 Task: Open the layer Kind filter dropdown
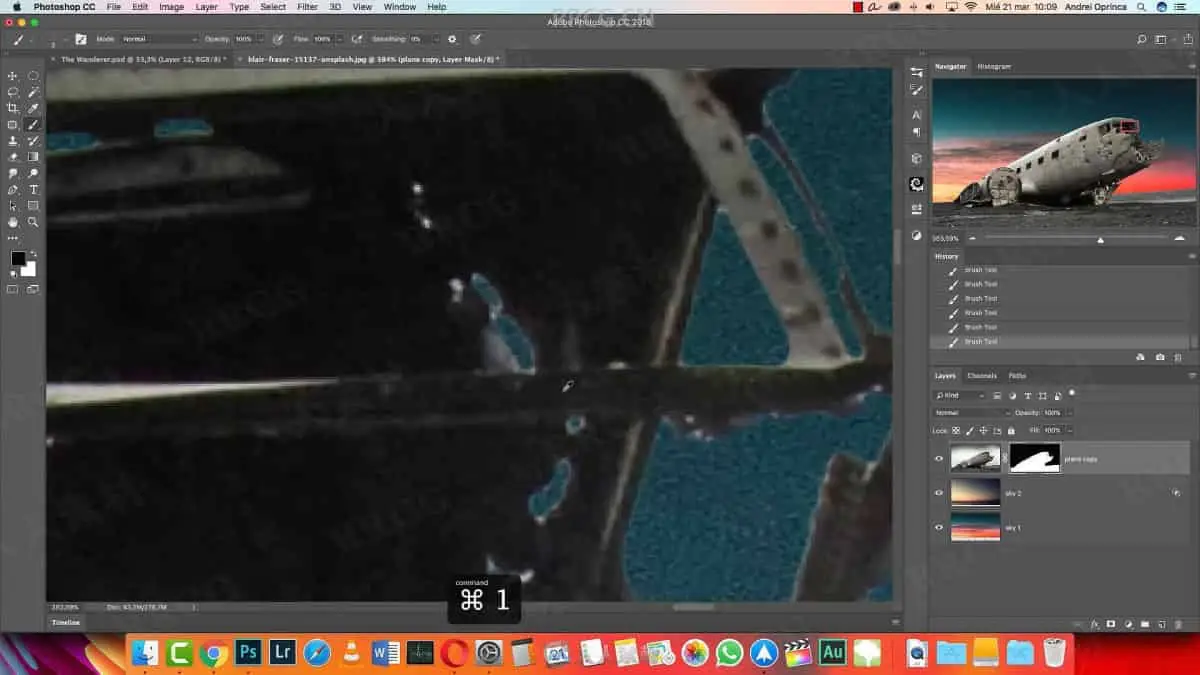961,395
